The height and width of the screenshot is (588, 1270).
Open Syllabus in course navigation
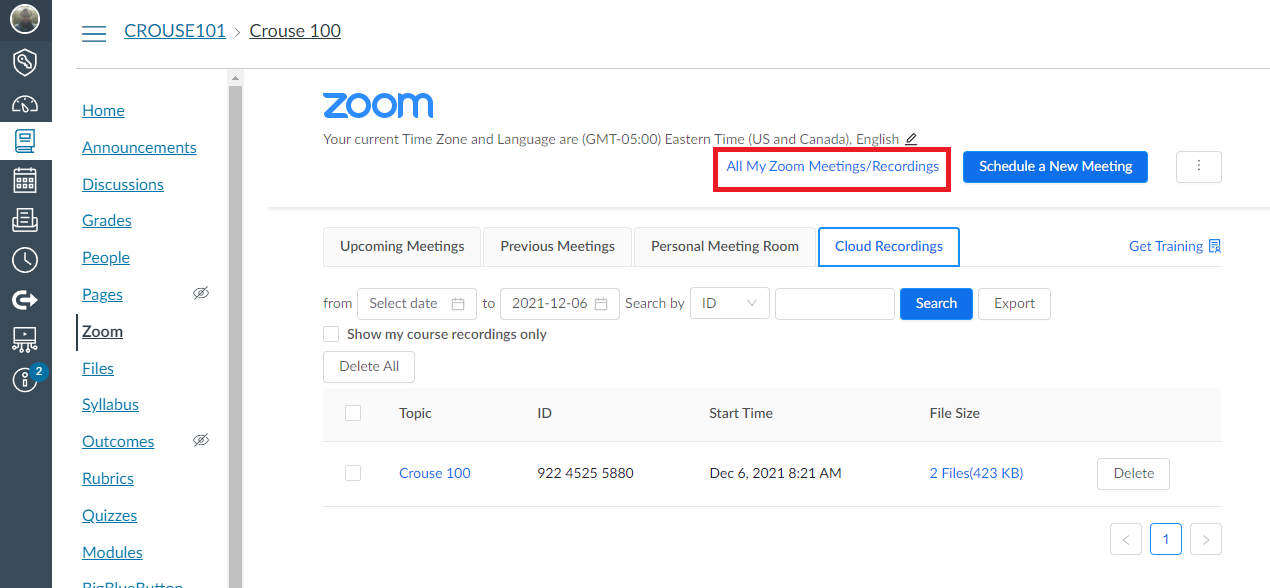pyautogui.click(x=110, y=404)
